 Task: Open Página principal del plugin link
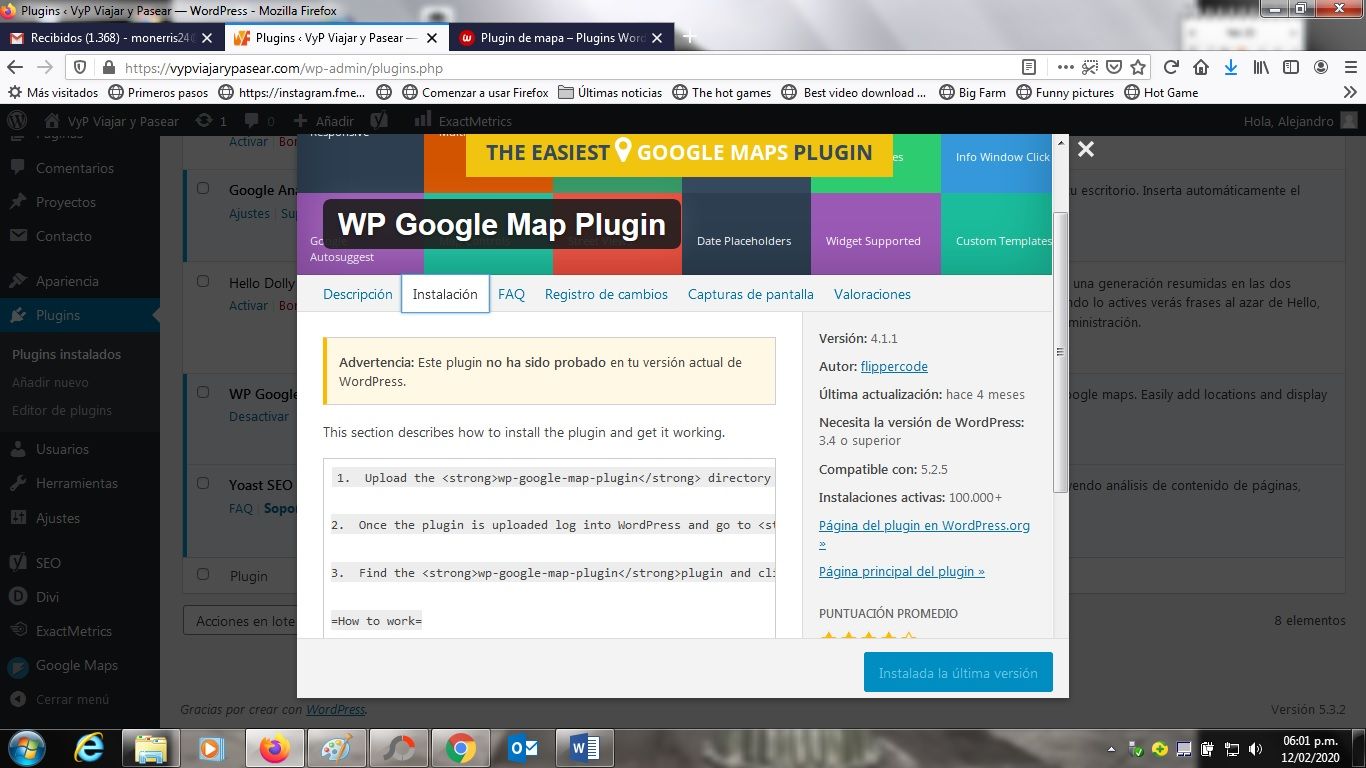(902, 571)
